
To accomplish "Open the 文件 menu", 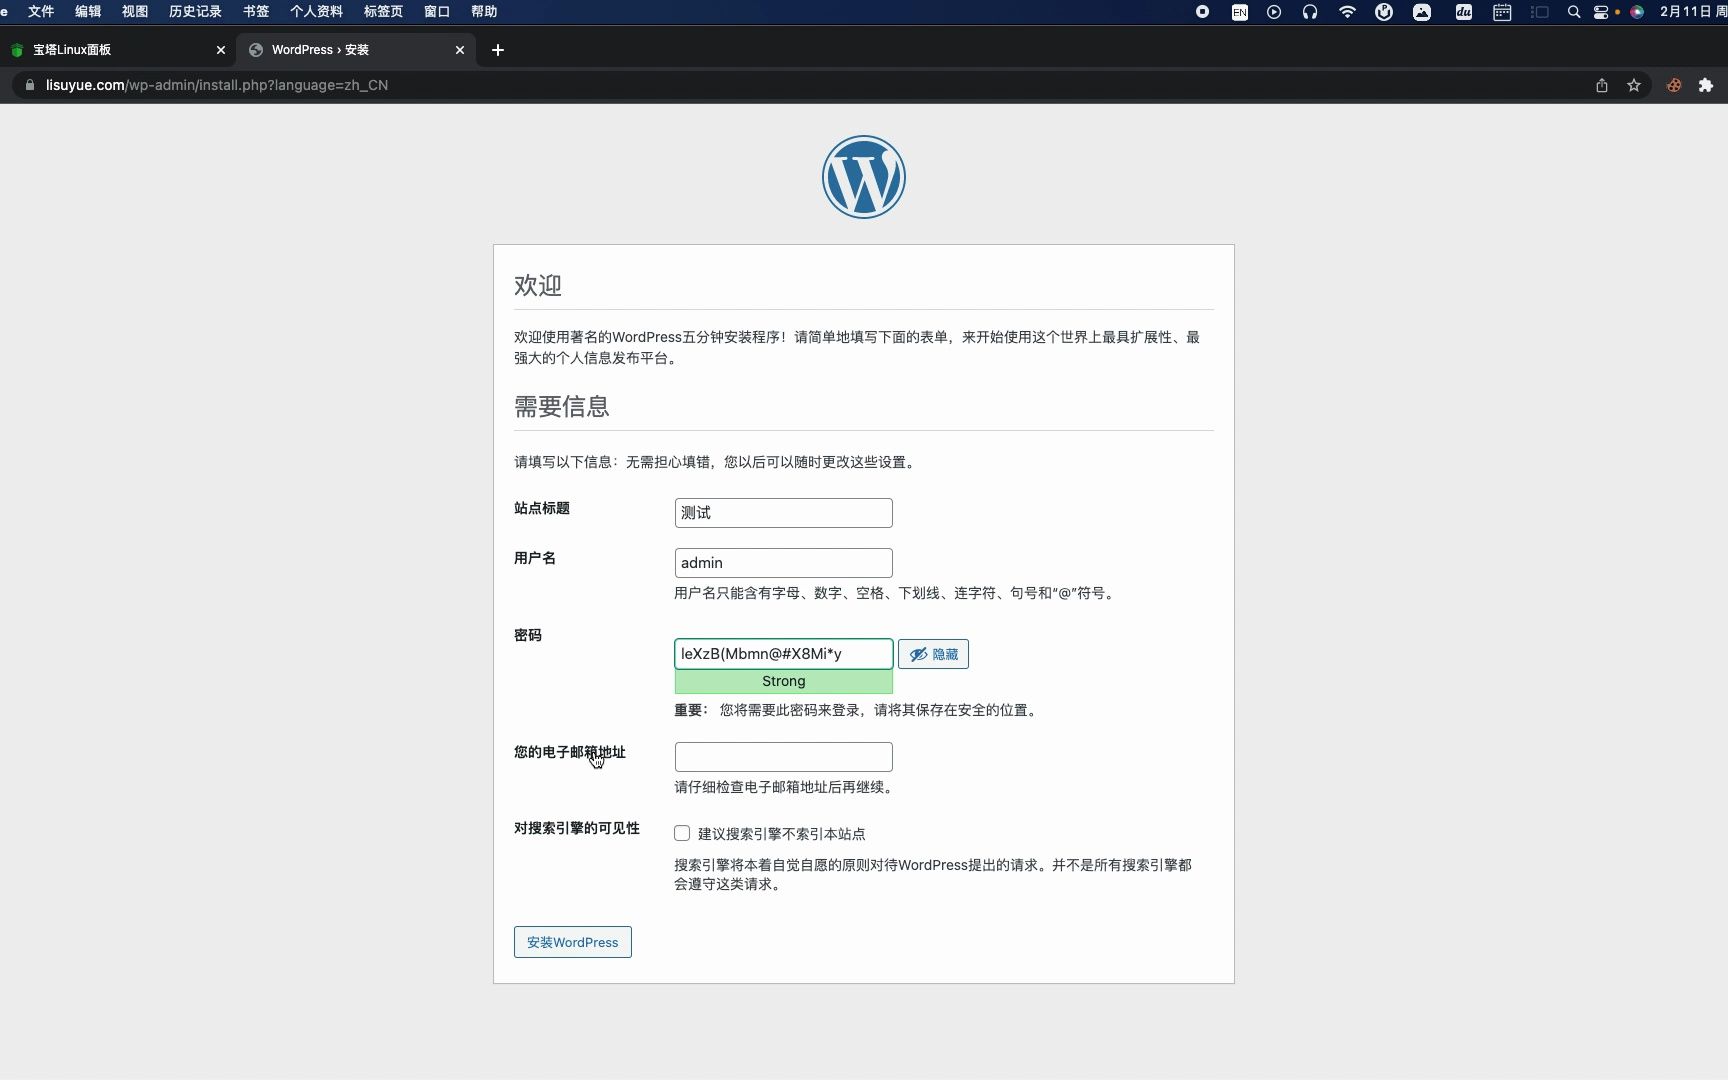I will (x=41, y=12).
